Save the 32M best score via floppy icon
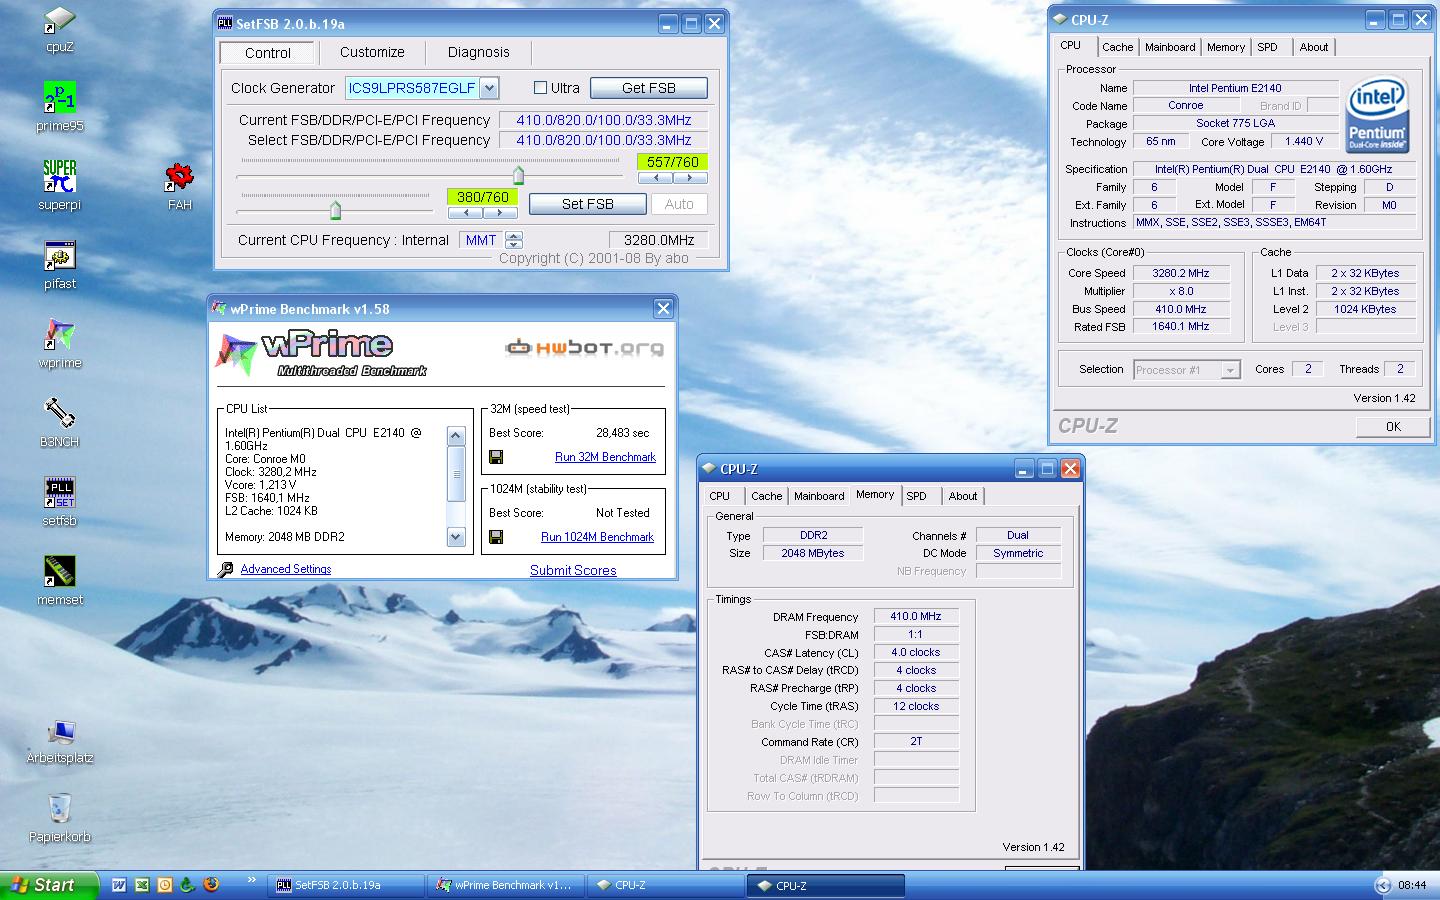This screenshot has width=1440, height=900. pyautogui.click(x=496, y=457)
